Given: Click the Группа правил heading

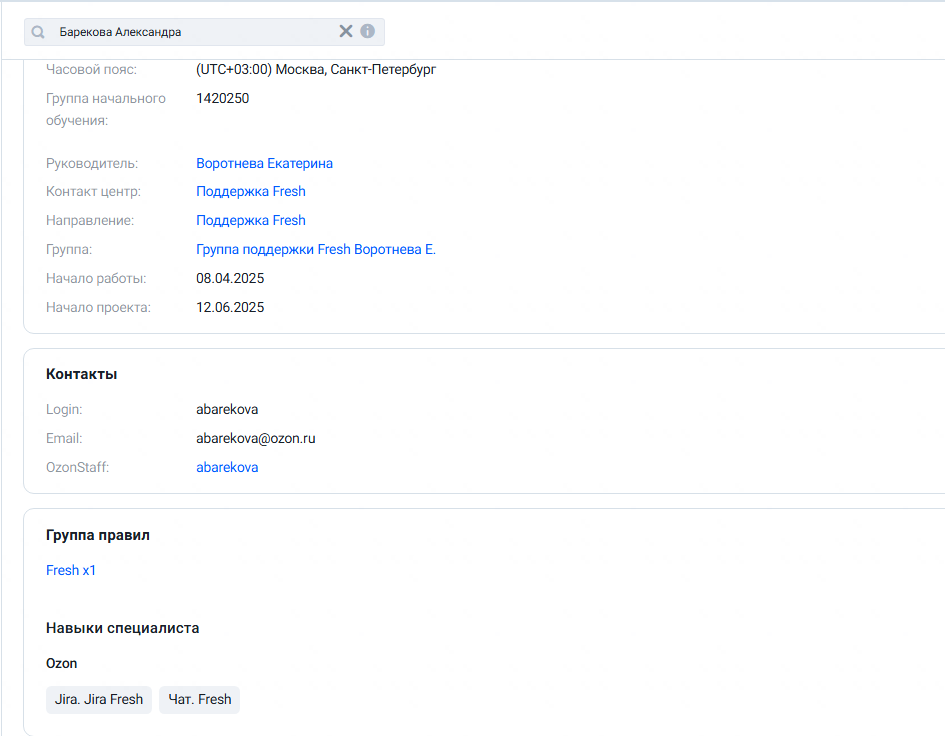Looking at the screenshot, I should (x=98, y=535).
